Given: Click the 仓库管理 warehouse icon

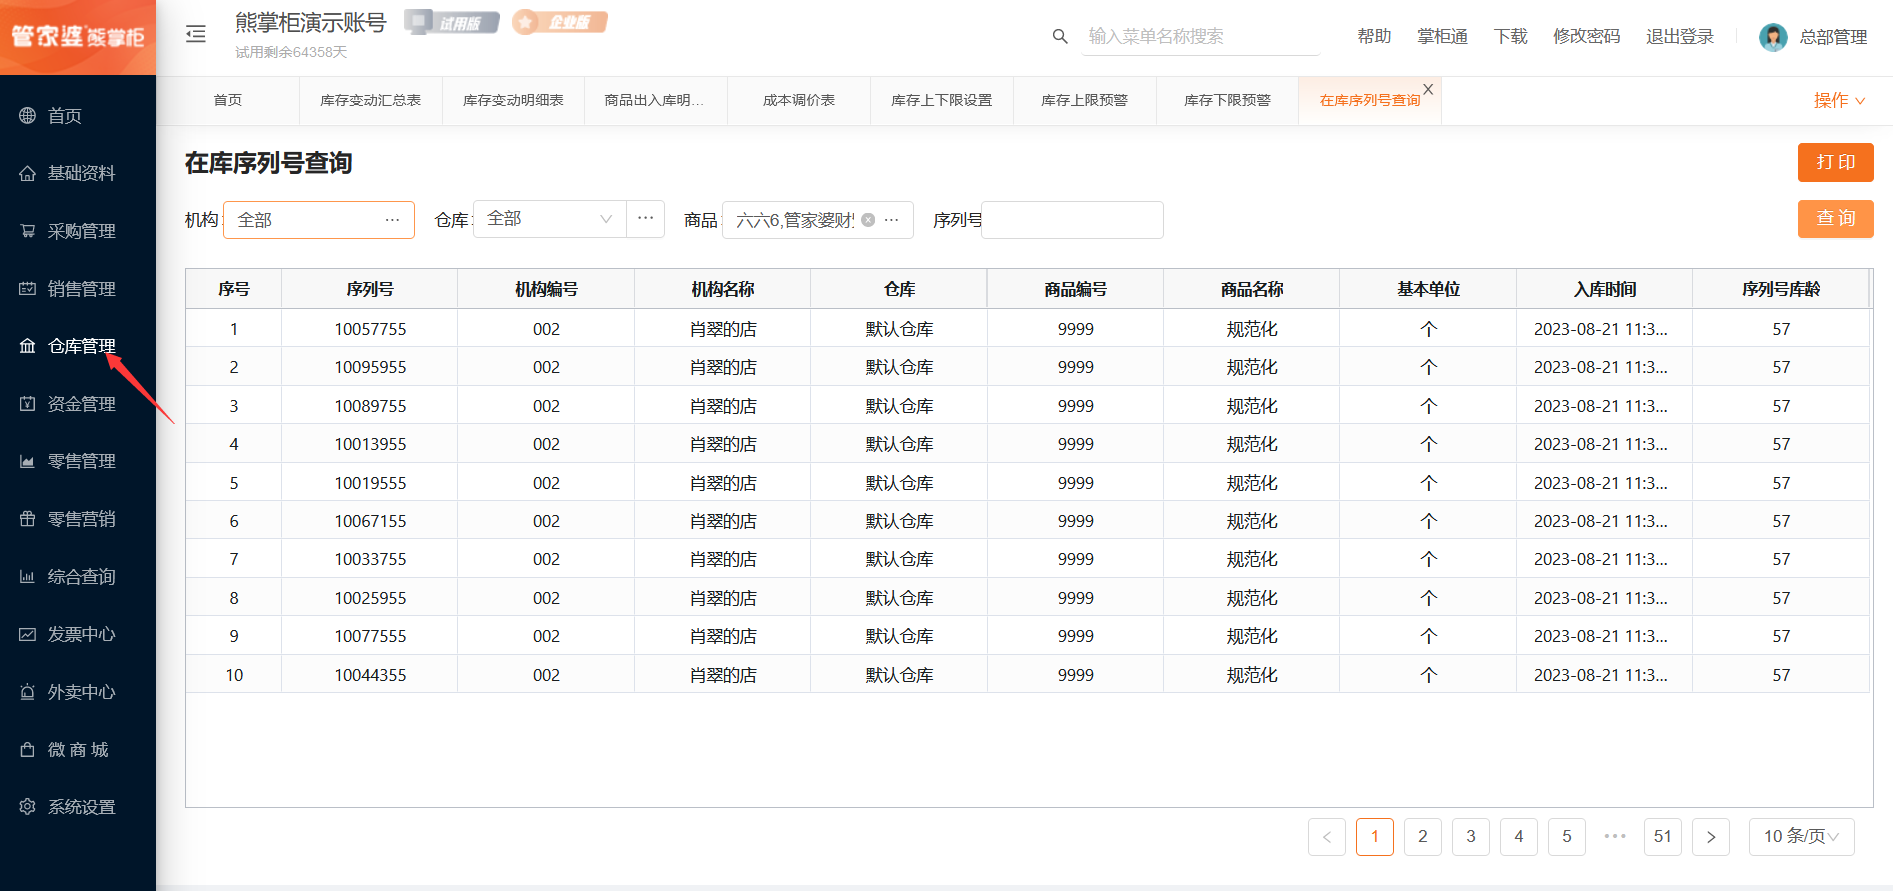Looking at the screenshot, I should point(28,346).
